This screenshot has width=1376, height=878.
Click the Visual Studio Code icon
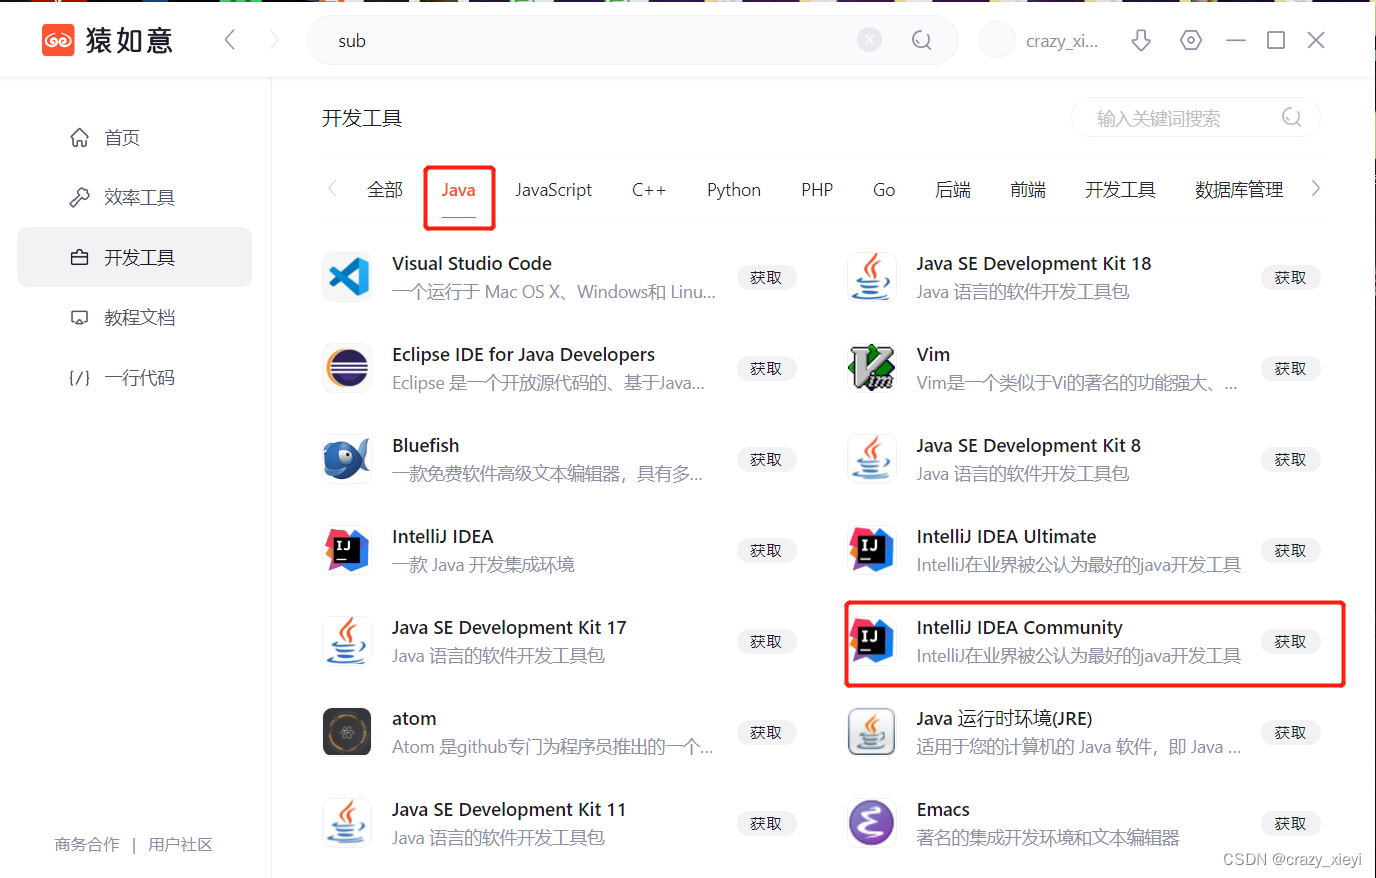click(347, 277)
